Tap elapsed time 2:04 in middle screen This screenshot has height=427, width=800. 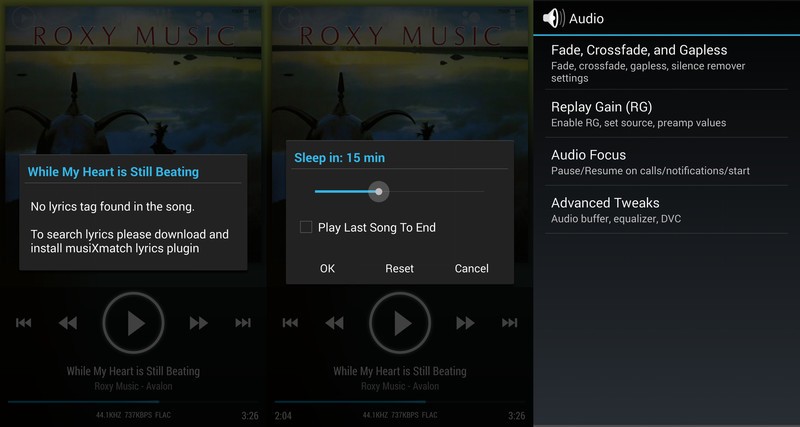283,416
